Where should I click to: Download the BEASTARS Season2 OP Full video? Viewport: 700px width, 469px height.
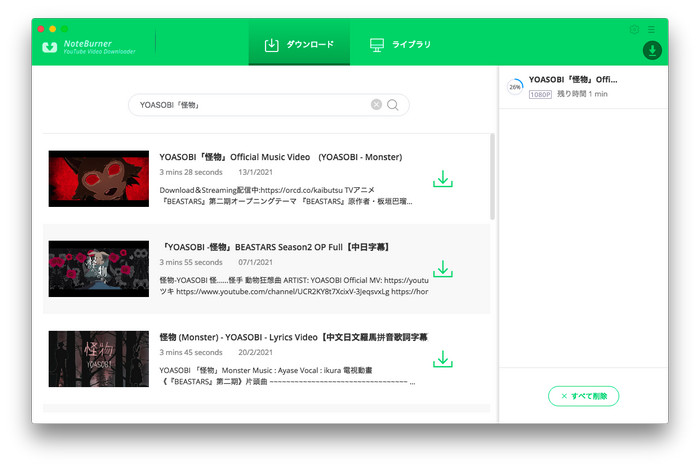pos(442,269)
